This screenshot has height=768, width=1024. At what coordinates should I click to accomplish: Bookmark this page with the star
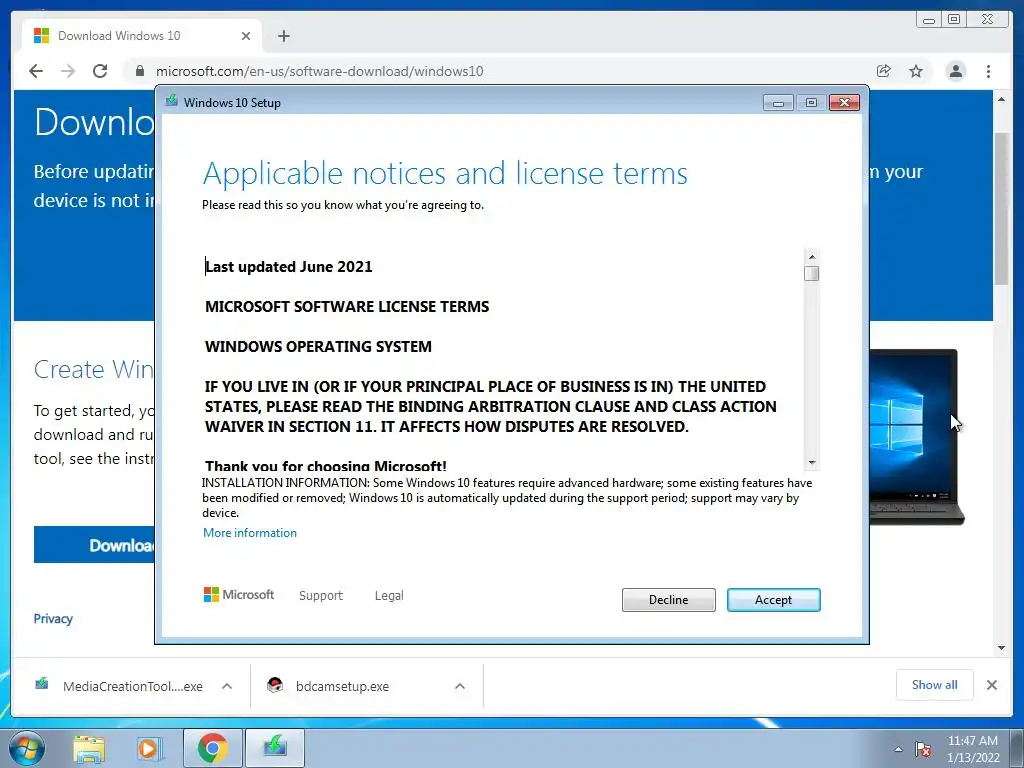click(916, 71)
